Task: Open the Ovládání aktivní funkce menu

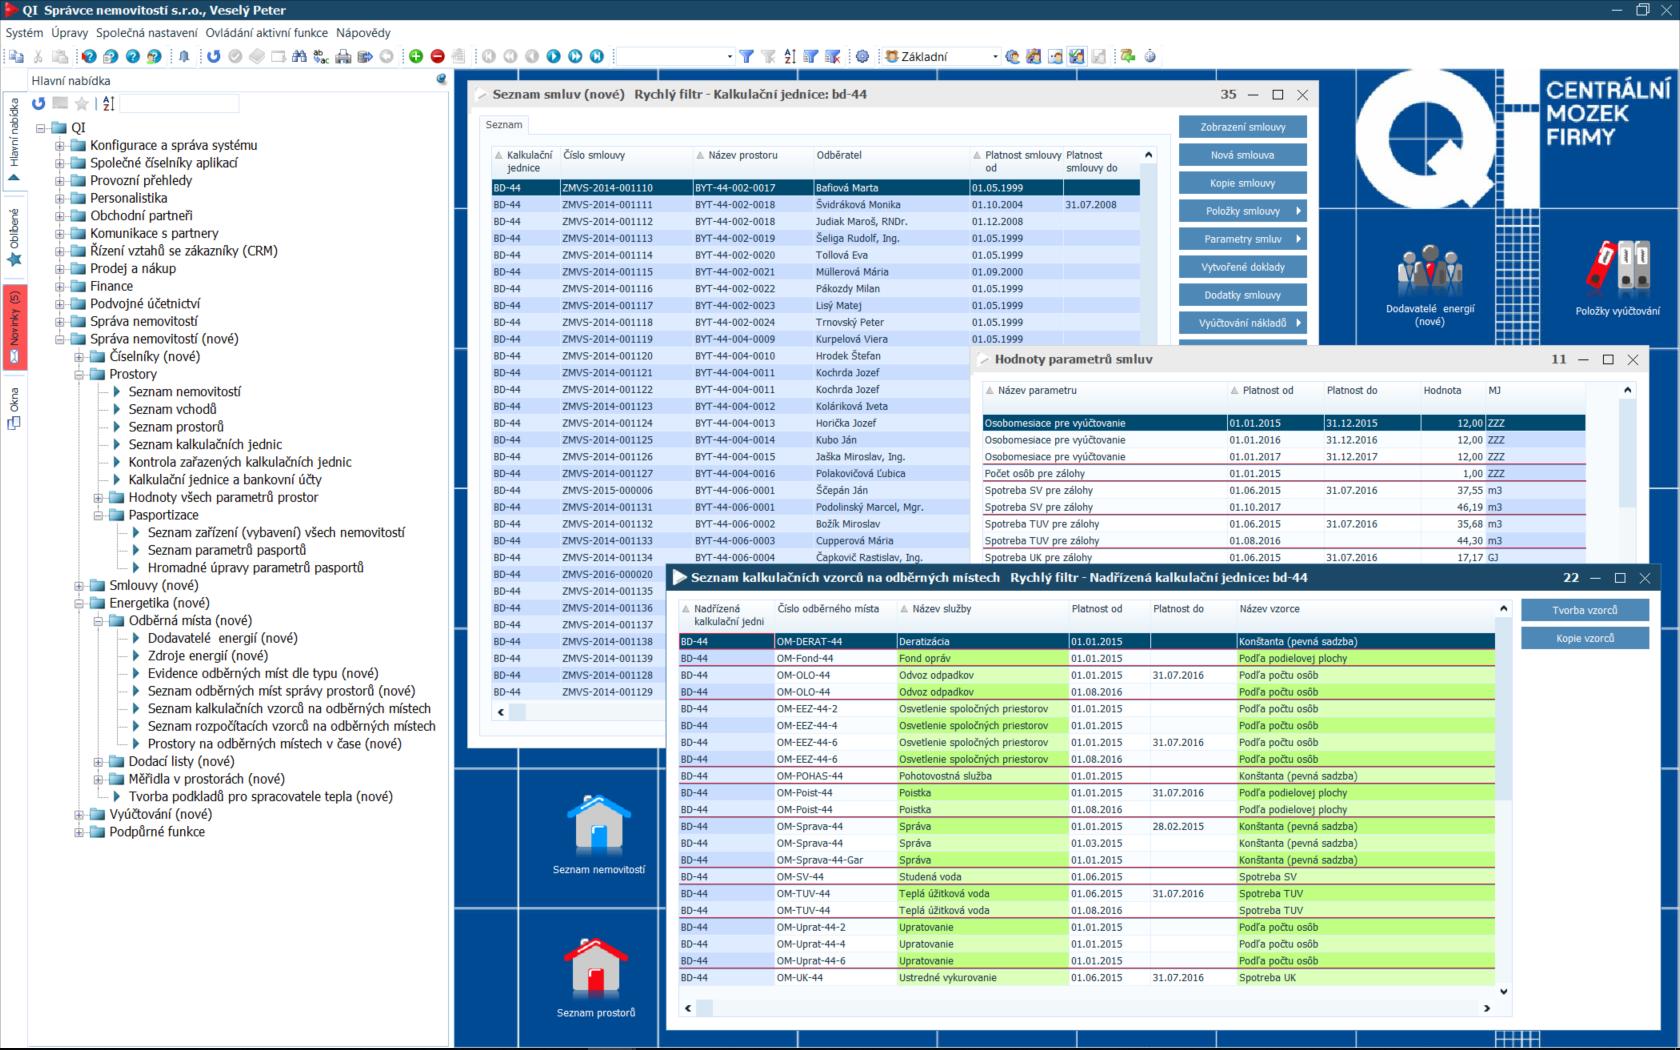Action: coord(267,33)
